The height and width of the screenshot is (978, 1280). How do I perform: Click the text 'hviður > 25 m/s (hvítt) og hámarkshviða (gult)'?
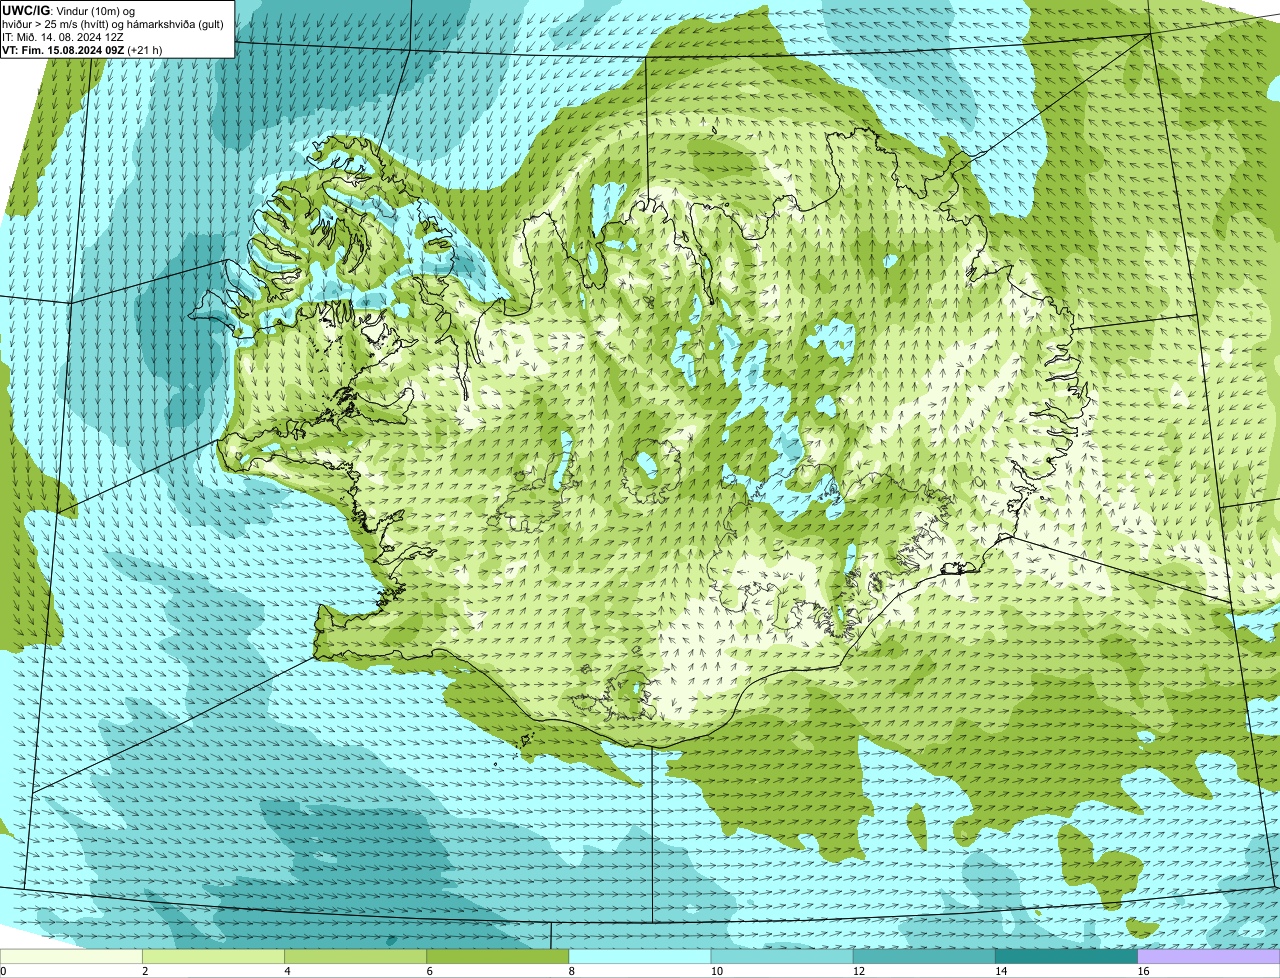pos(113,24)
